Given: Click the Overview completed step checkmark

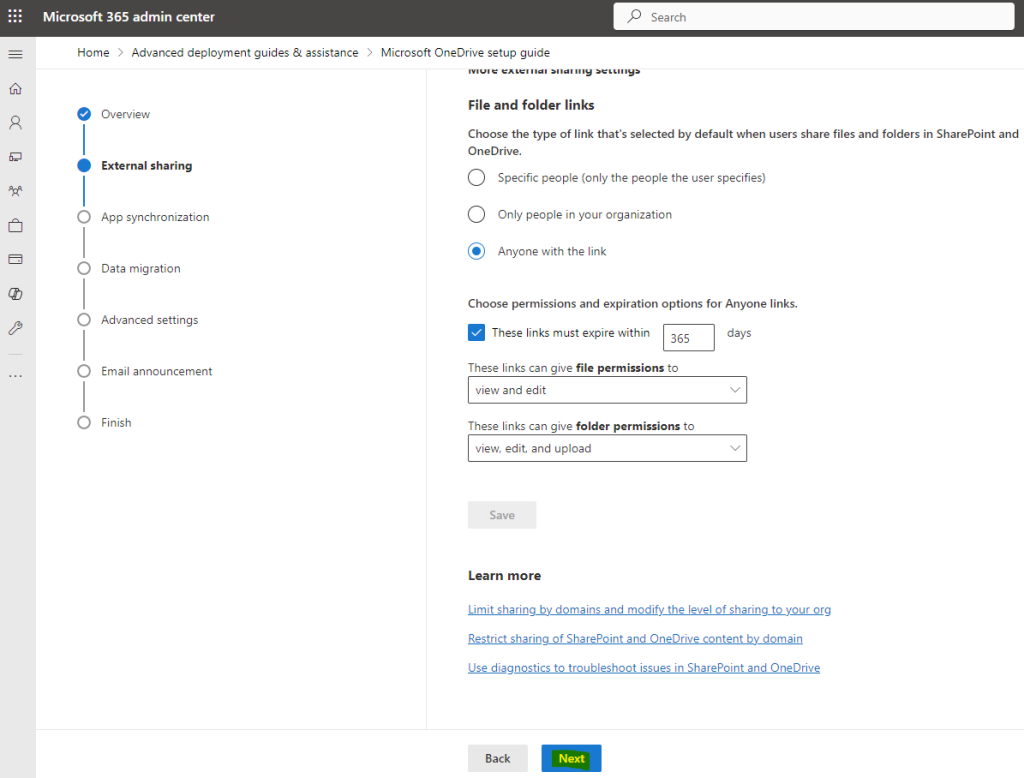Looking at the screenshot, I should pyautogui.click(x=84, y=114).
